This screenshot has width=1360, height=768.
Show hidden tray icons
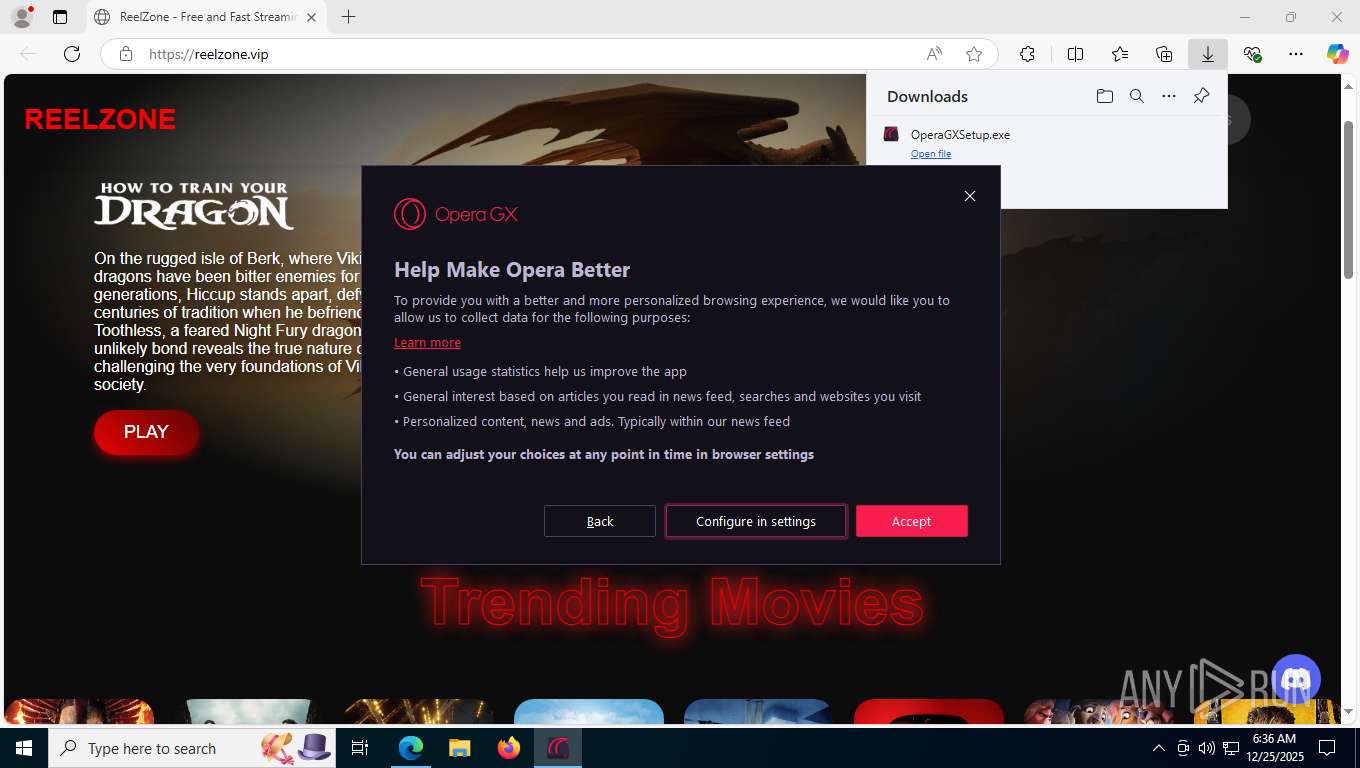coord(1159,748)
